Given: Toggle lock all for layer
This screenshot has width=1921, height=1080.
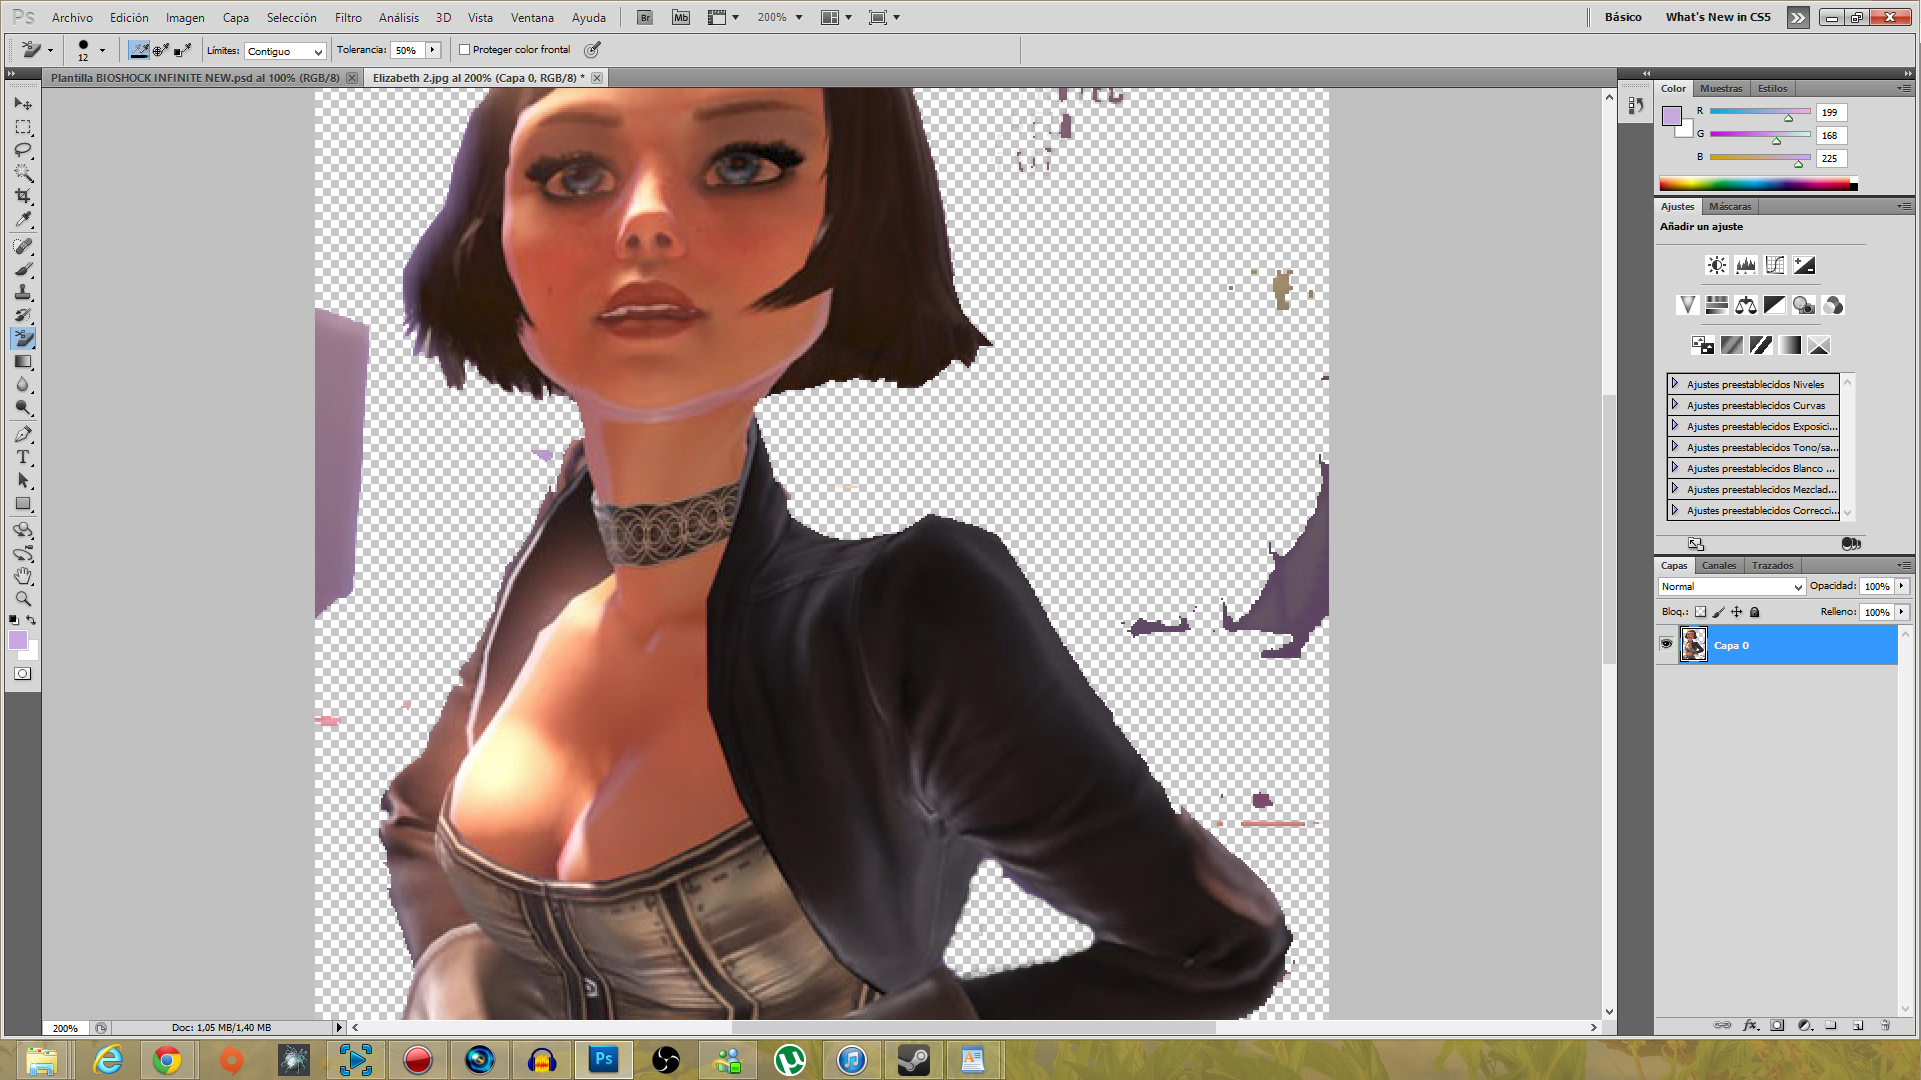Looking at the screenshot, I should coord(1754,612).
